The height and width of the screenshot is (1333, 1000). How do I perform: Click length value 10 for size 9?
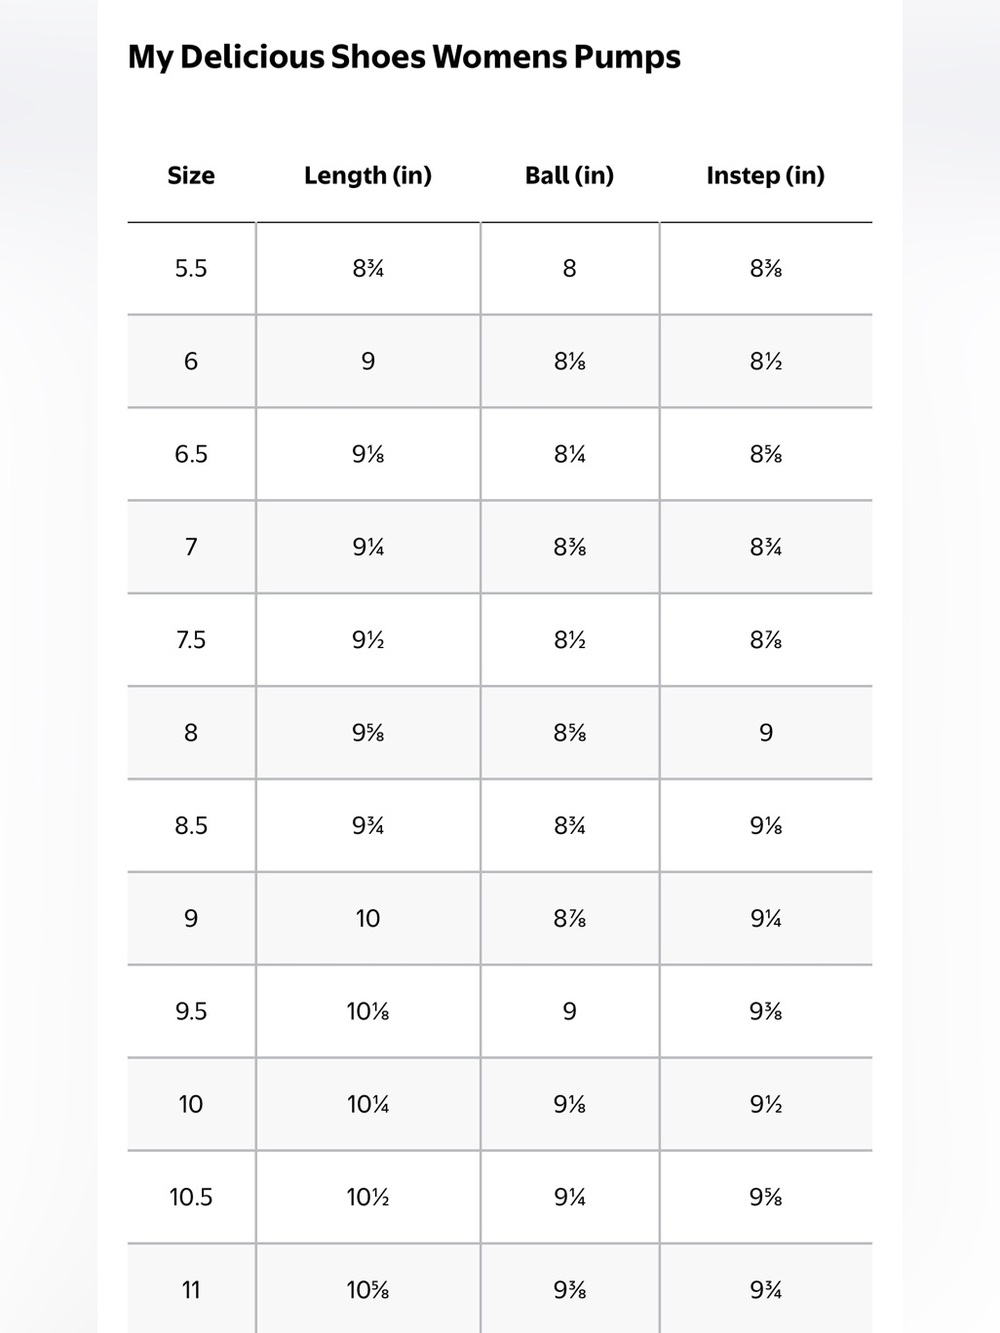point(368,919)
